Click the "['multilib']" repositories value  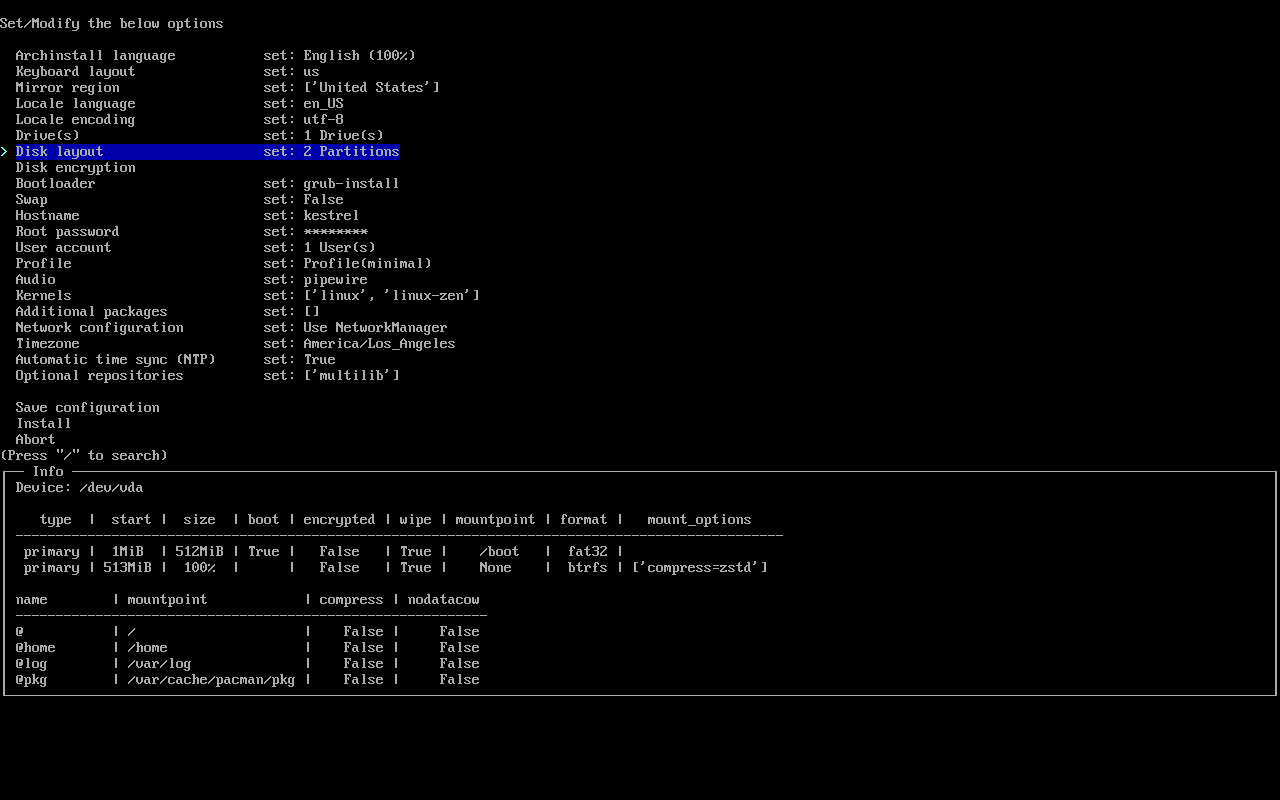pos(352,376)
